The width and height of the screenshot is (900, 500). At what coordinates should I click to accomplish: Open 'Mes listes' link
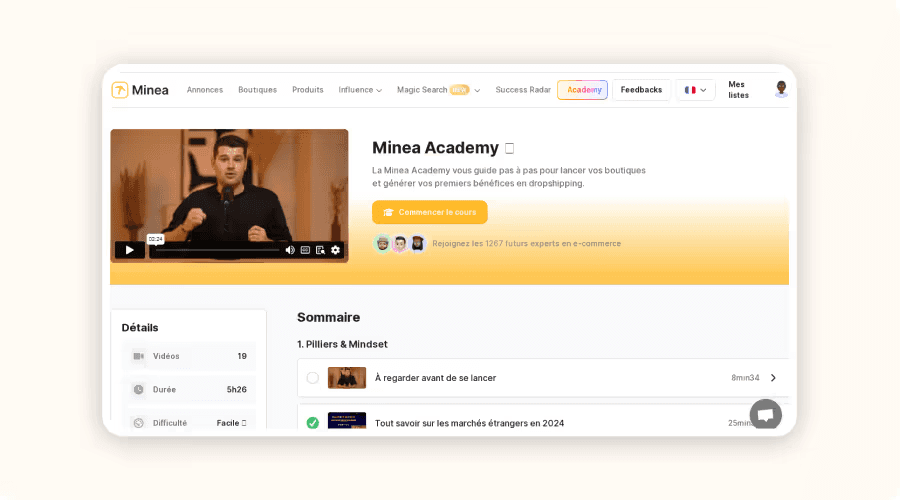pyautogui.click(x=738, y=90)
